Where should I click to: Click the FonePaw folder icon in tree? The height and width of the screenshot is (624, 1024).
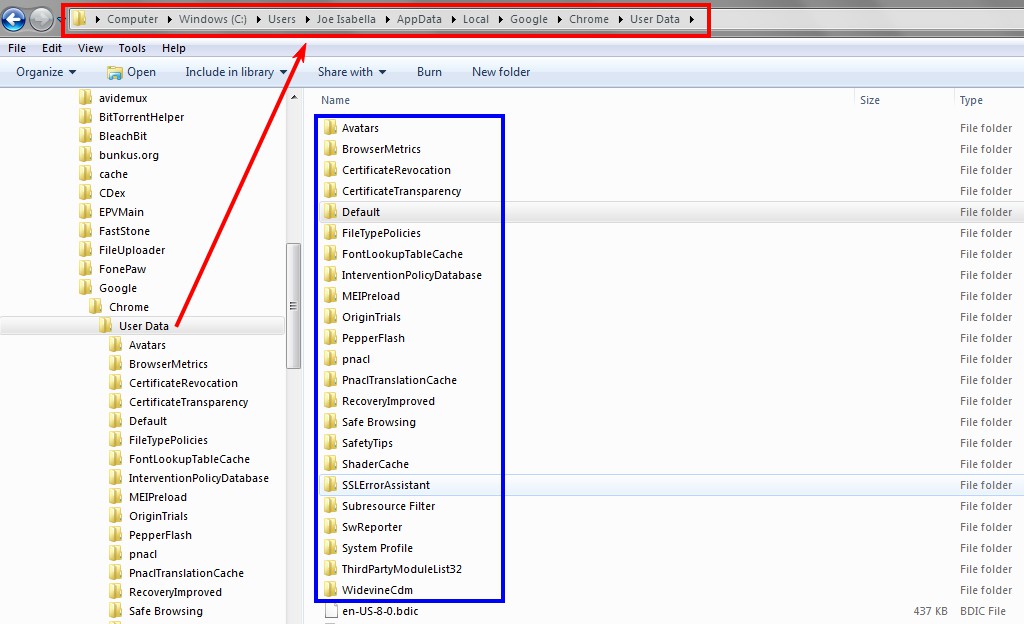click(x=86, y=269)
